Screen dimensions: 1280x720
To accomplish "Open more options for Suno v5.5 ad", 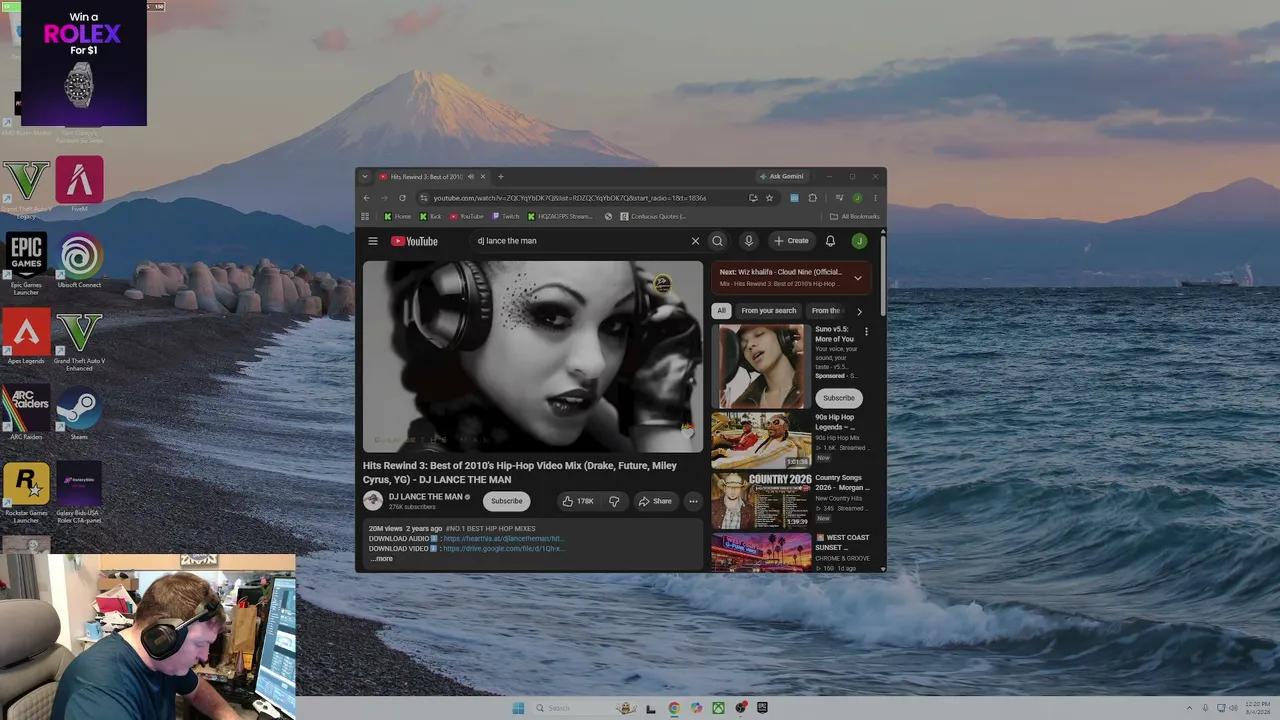I will pyautogui.click(x=866, y=331).
